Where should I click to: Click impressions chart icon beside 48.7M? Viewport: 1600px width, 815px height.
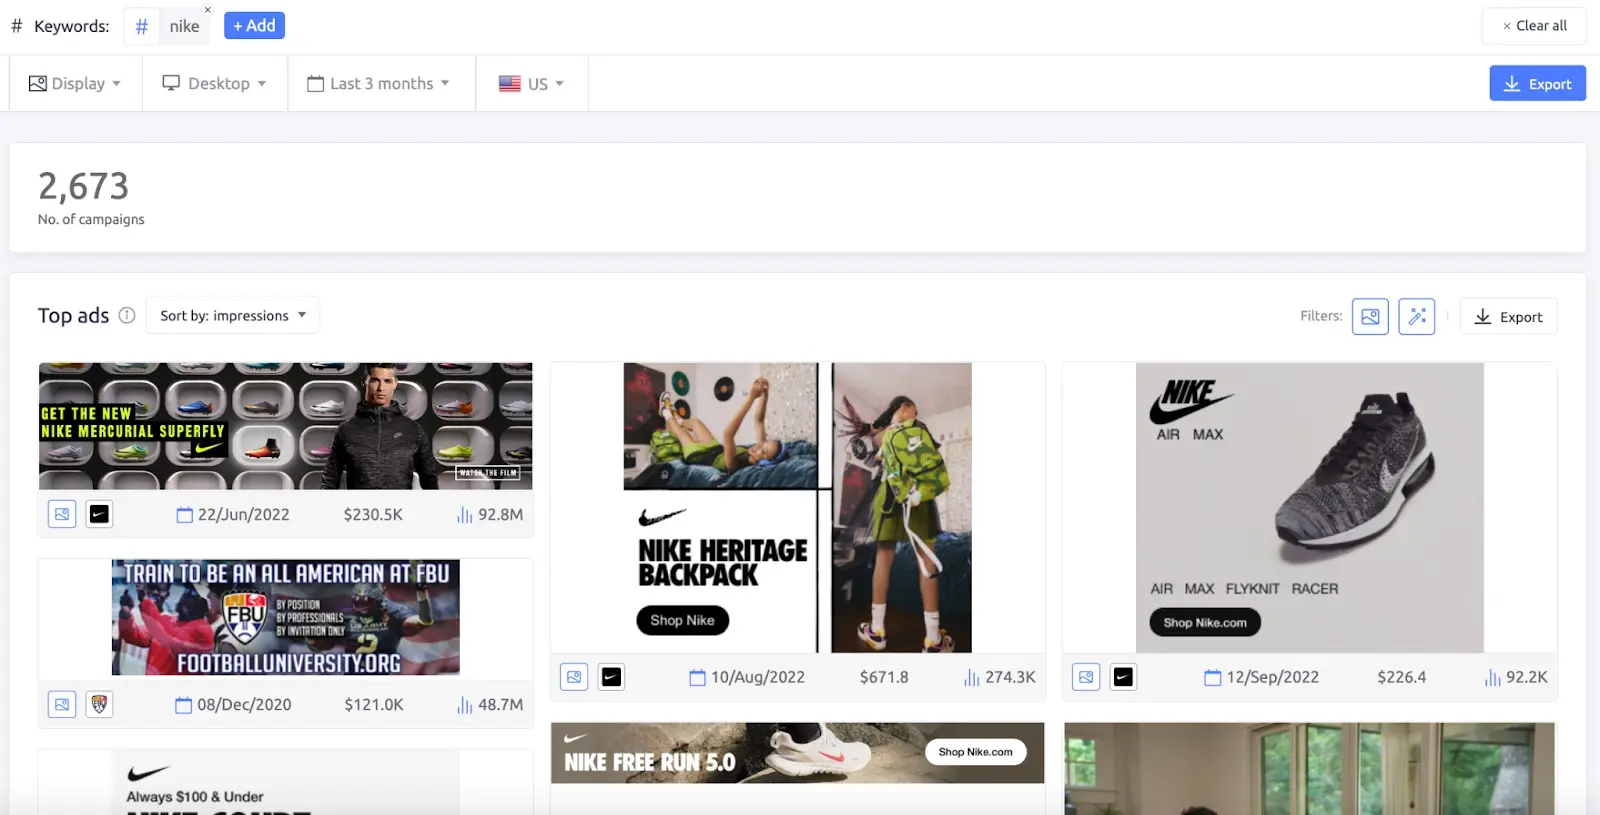465,705
